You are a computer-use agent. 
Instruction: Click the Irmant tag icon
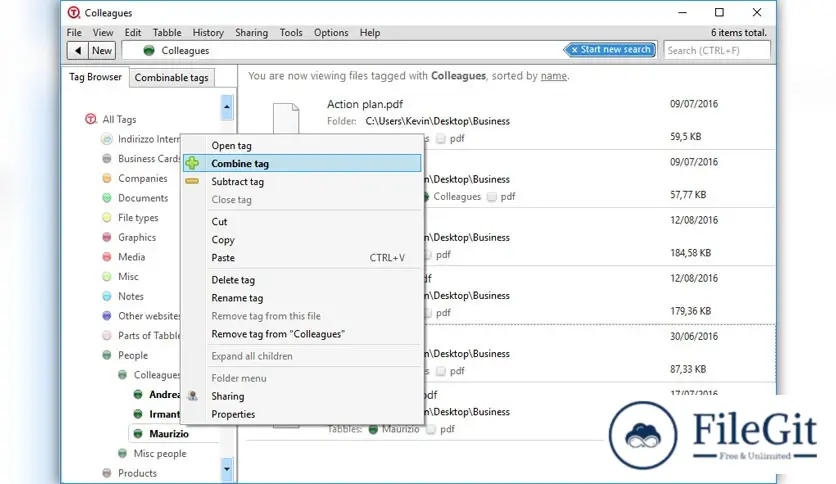pyautogui.click(x=138, y=414)
